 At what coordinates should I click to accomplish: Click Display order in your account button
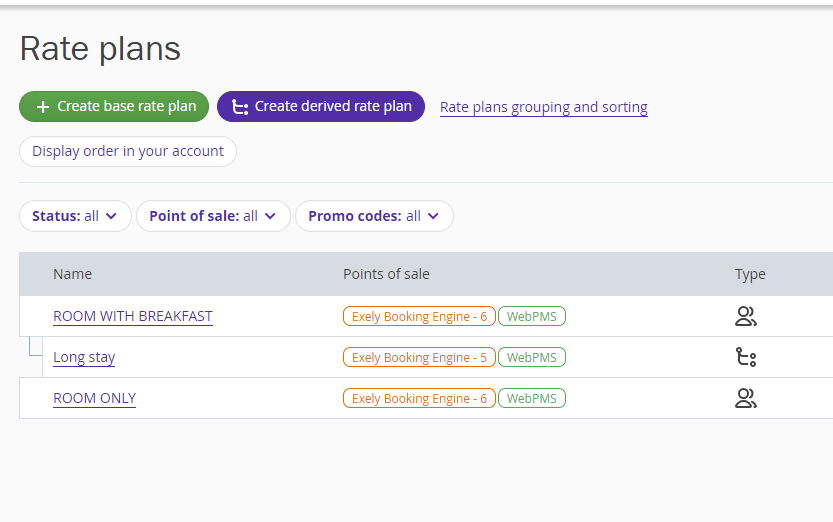pos(128,152)
